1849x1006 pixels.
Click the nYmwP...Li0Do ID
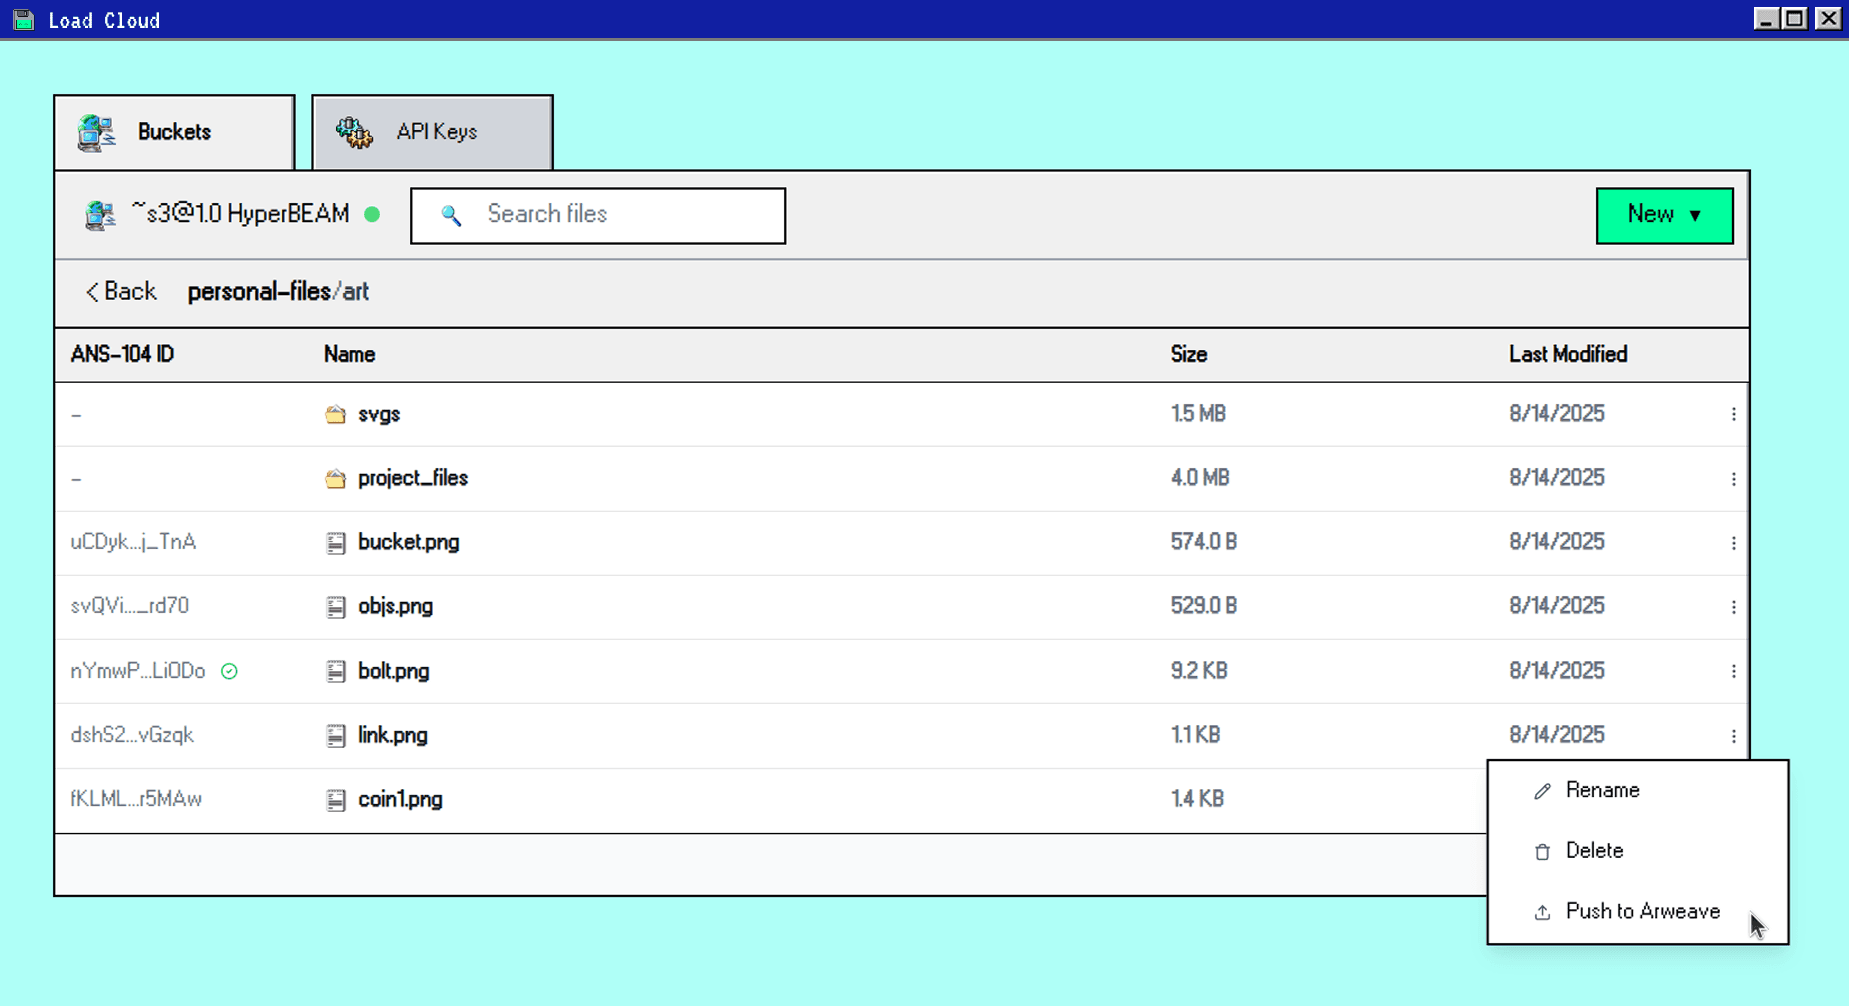[137, 671]
